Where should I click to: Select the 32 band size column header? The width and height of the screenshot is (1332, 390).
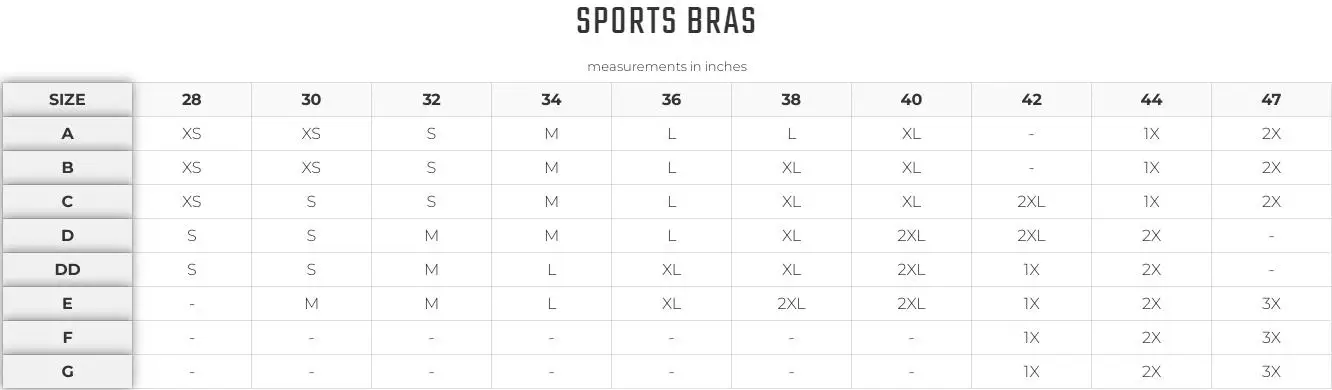pos(431,99)
